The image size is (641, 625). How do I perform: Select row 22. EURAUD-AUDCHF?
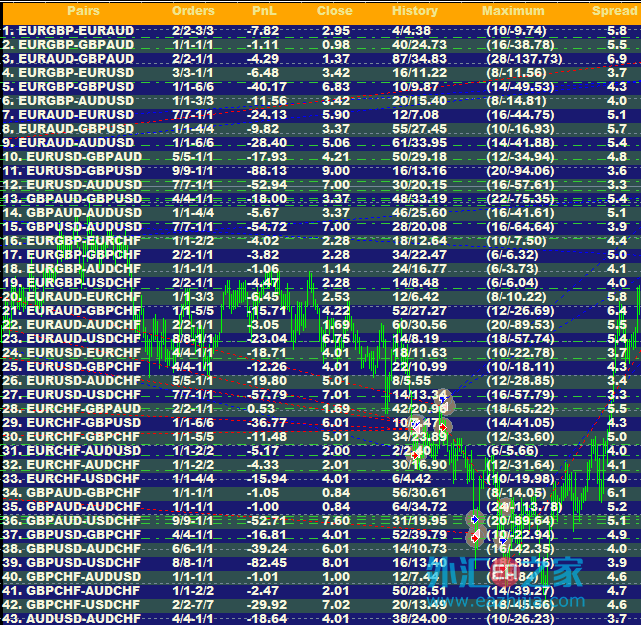tap(322, 325)
